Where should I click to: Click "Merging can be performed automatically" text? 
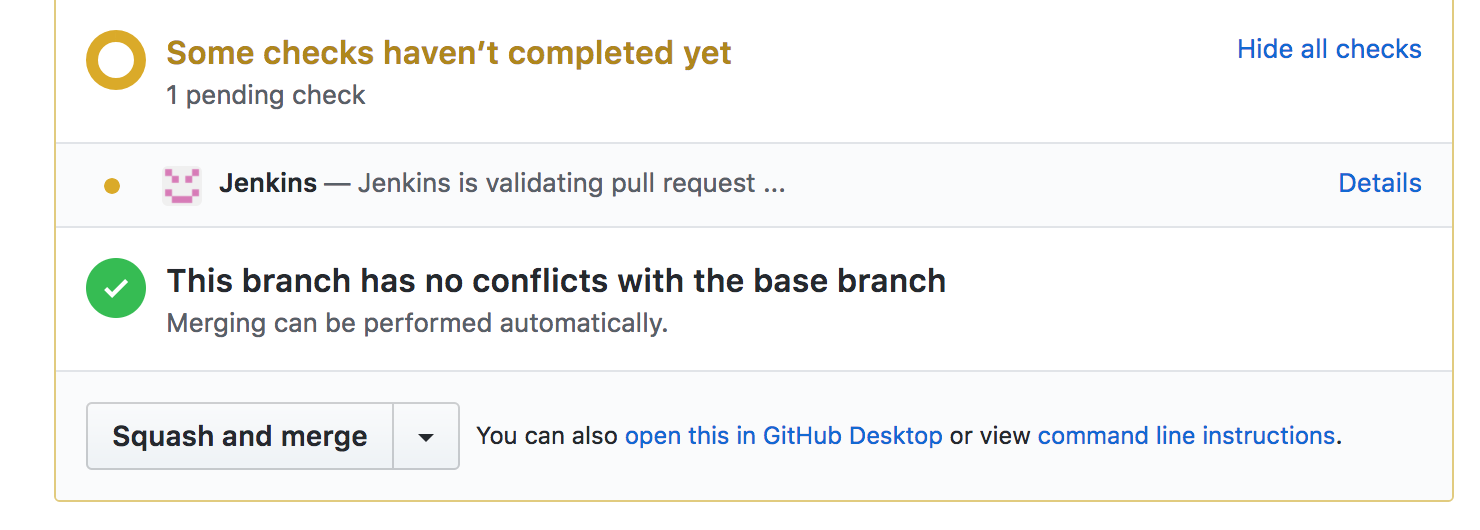417,324
